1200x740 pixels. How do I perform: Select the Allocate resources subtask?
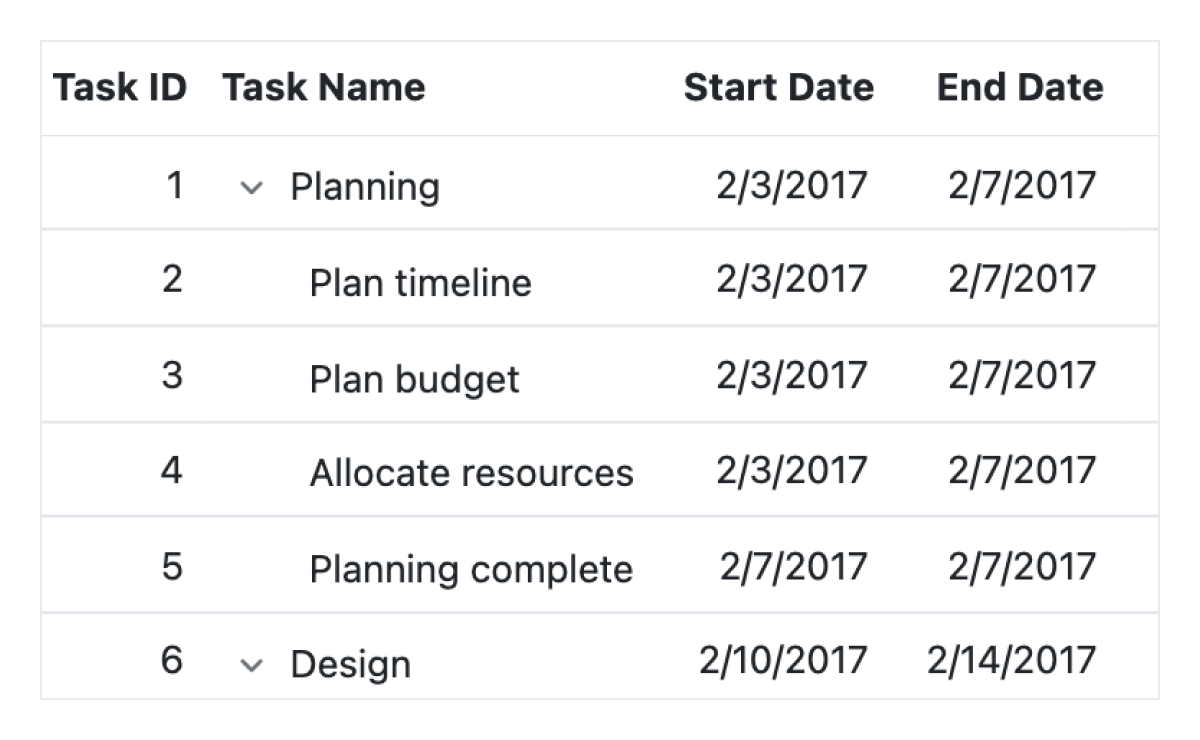coord(470,472)
